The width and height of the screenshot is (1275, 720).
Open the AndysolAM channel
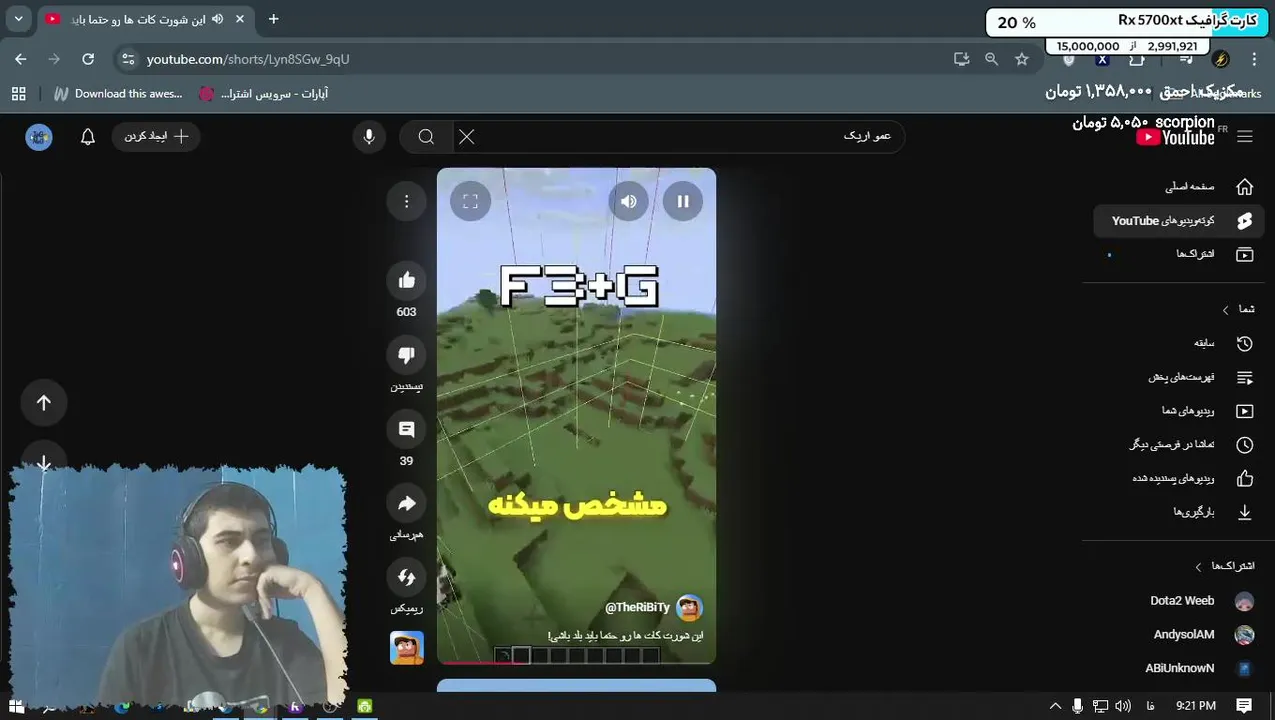(x=1180, y=634)
